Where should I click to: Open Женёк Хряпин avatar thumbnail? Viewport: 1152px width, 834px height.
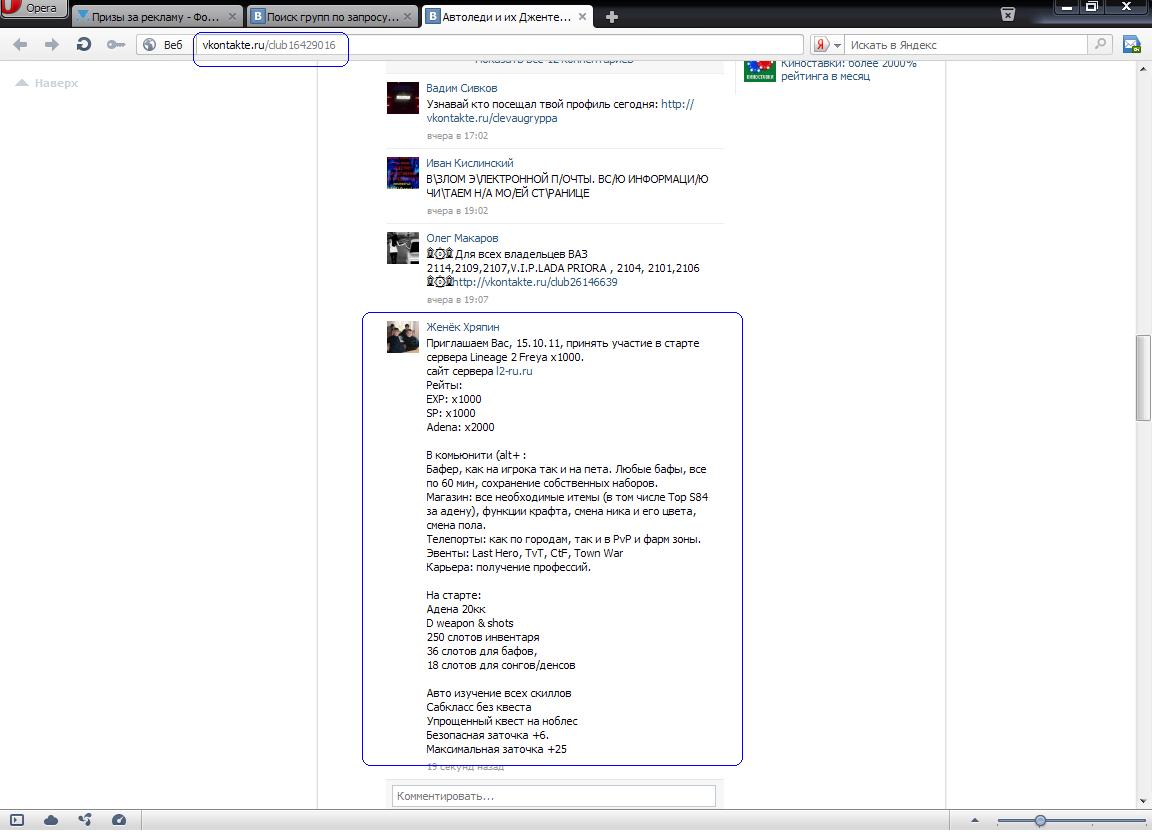click(403, 337)
